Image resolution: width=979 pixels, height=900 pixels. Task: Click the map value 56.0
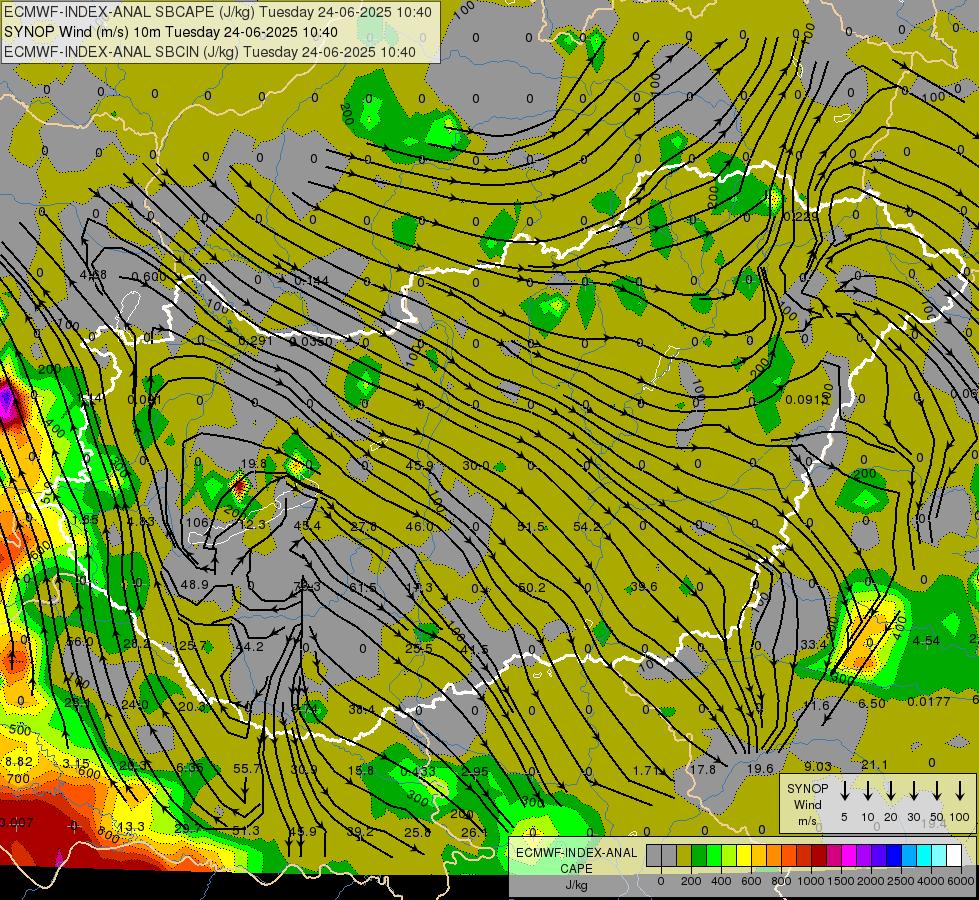(x=79, y=642)
